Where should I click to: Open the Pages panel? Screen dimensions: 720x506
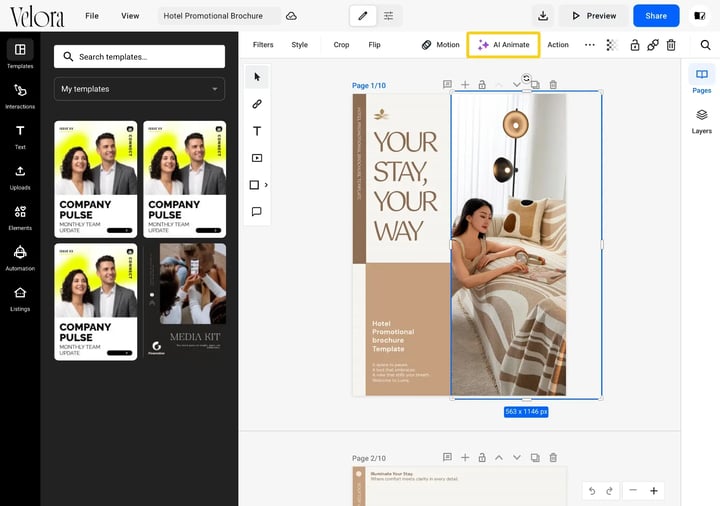point(701,80)
